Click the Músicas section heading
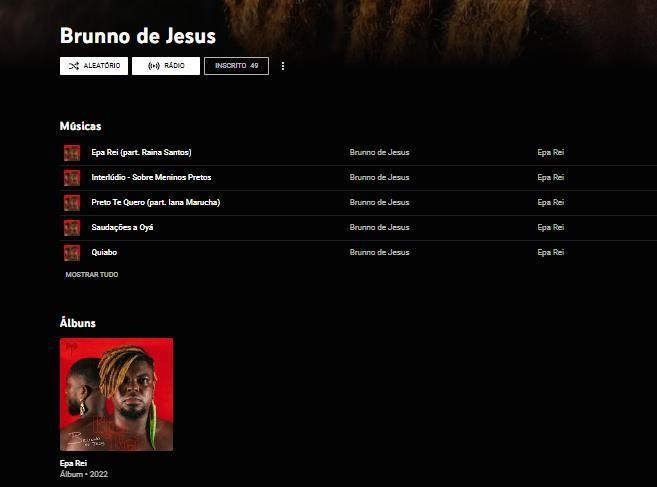 tap(80, 126)
